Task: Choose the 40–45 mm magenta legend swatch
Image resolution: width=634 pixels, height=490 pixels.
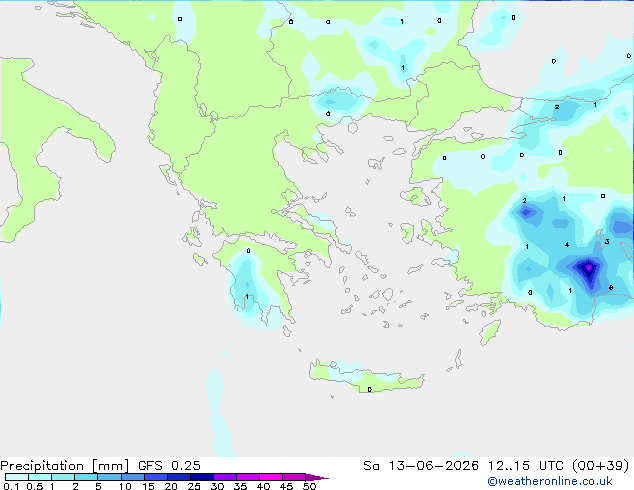Action: click(x=271, y=477)
